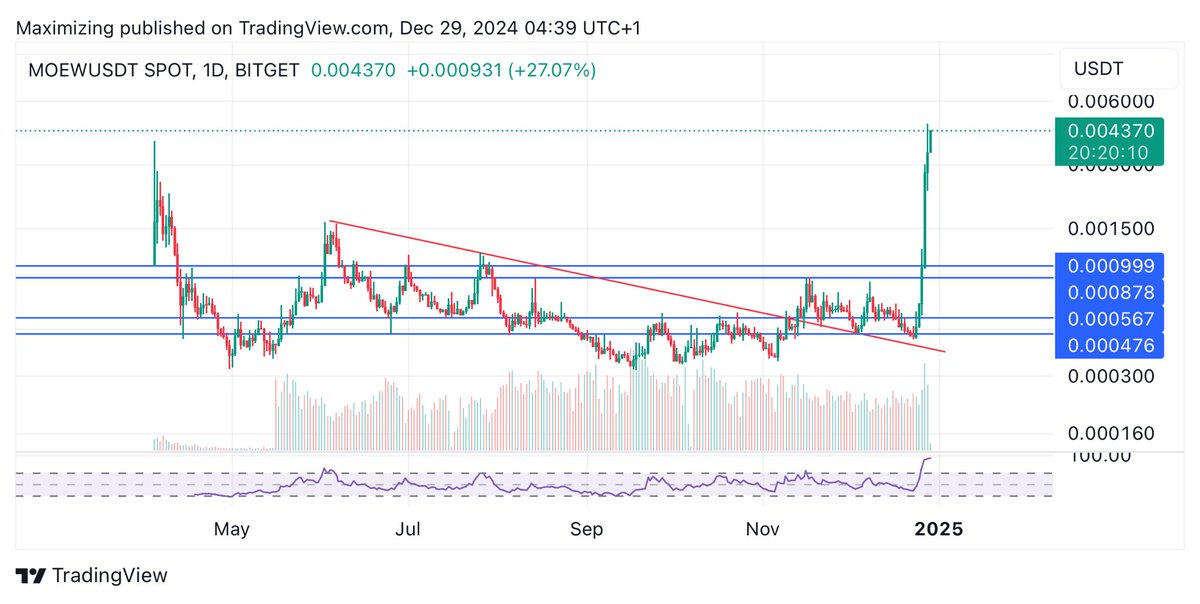Select the 0.000476 price level label
1200x604 pixels.
[x=1110, y=346]
